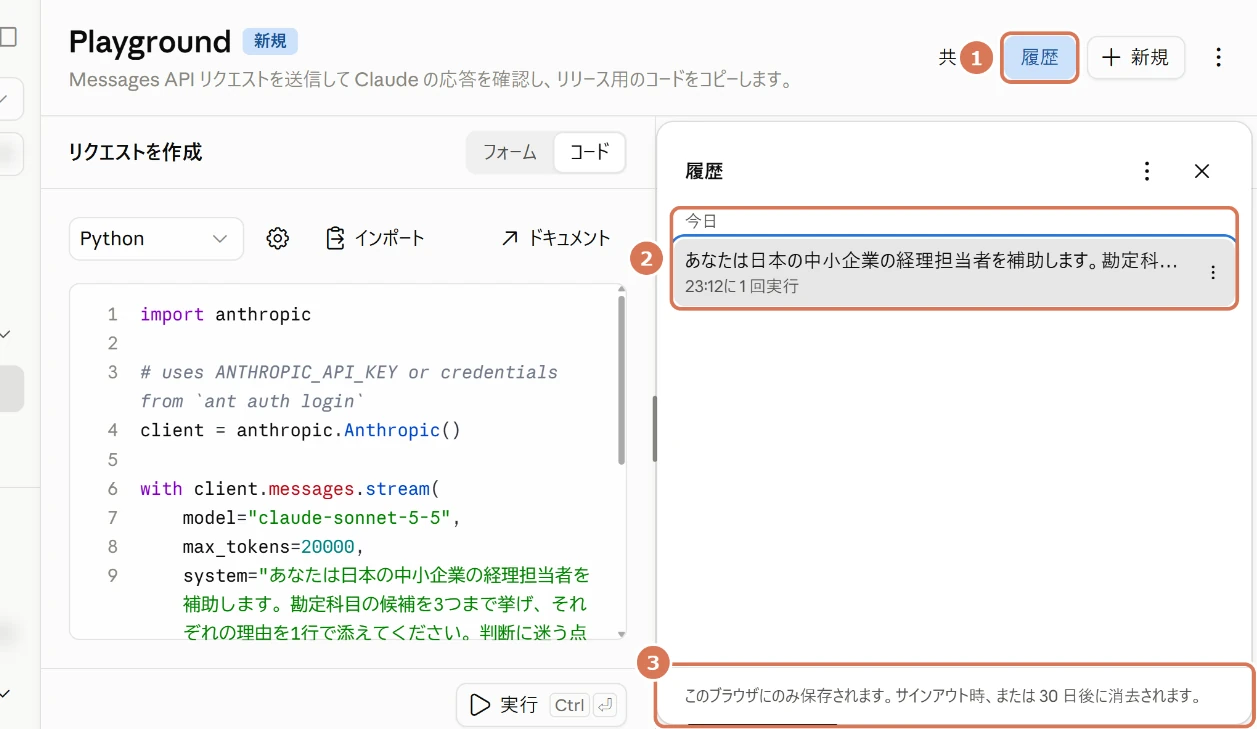Open the ドキュメント link

[555, 238]
